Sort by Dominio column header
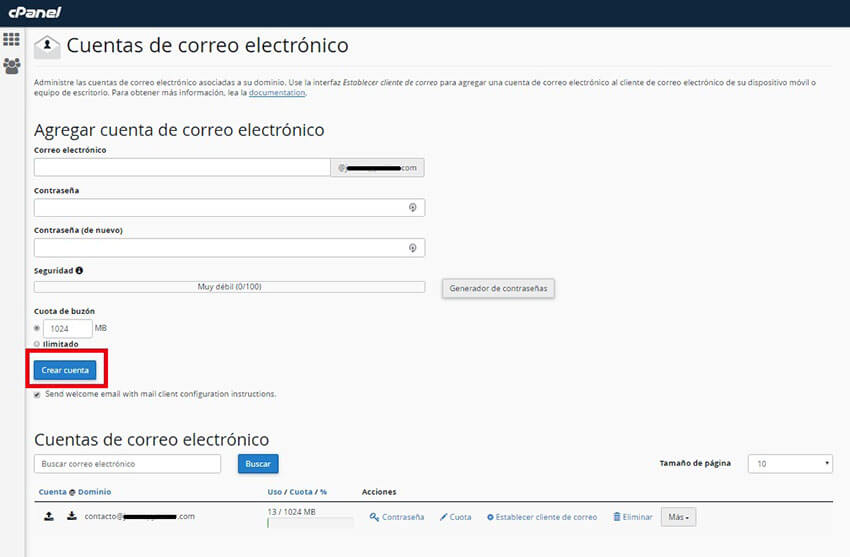 coord(94,492)
